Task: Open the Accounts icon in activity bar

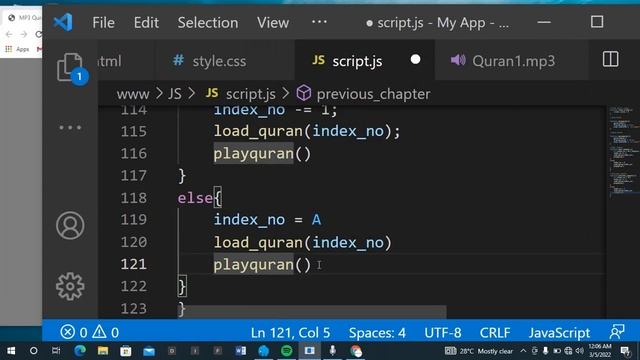Action: (x=70, y=225)
